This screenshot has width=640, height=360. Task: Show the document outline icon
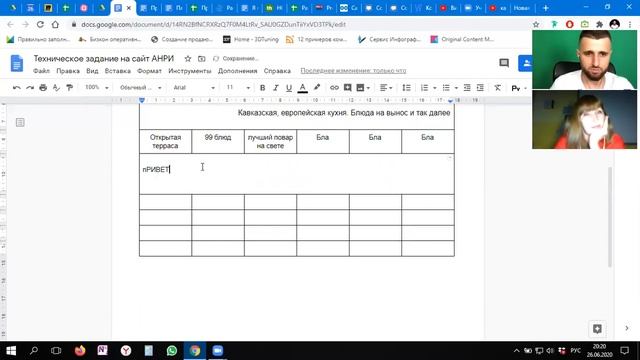[x=20, y=122]
